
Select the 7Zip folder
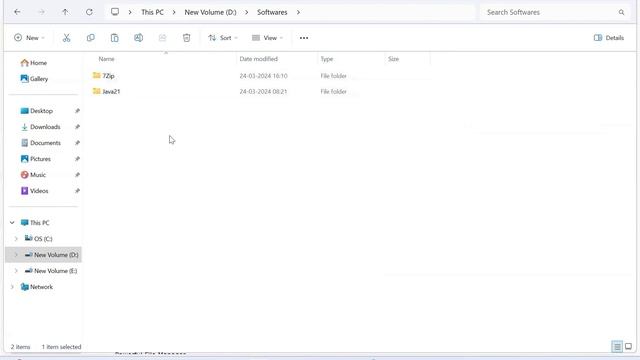coord(108,76)
